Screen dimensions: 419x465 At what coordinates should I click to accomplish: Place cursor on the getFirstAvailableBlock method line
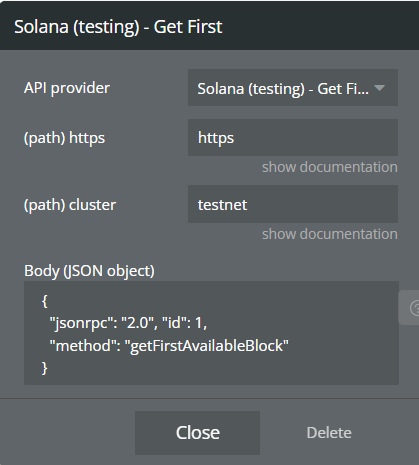pyautogui.click(x=169, y=346)
